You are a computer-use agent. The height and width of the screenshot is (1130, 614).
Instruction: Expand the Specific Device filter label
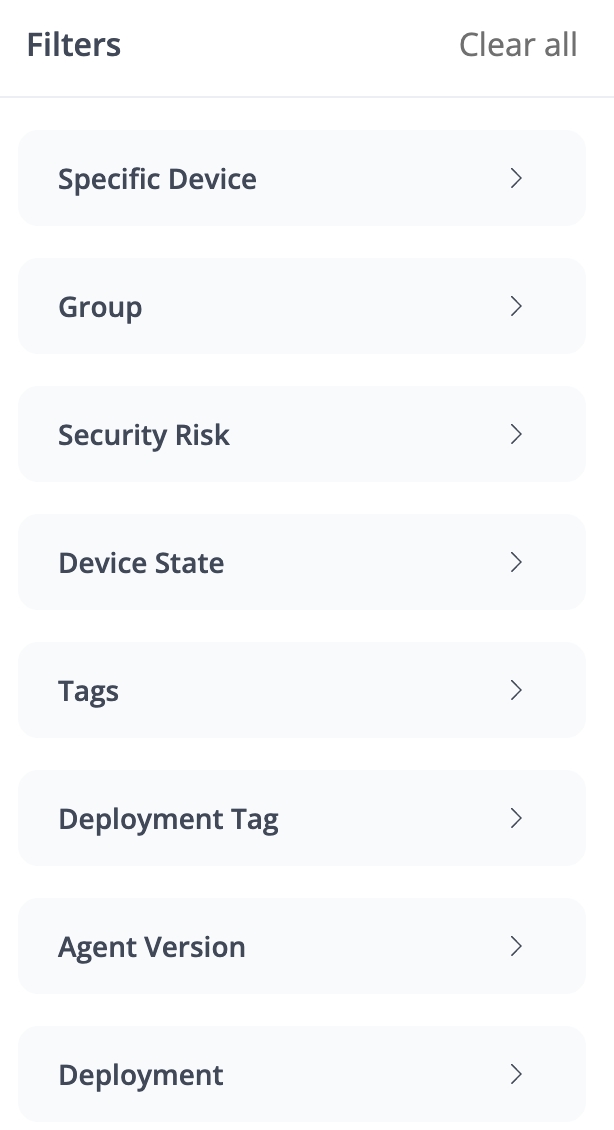click(x=157, y=179)
